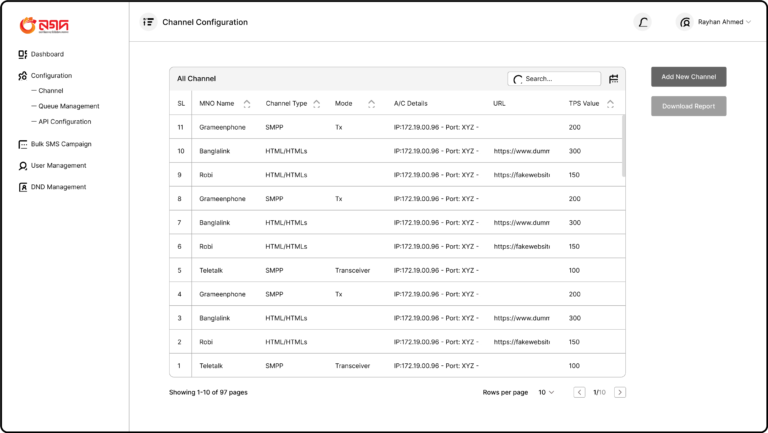768x433 pixels.
Task: Click the fakewebsite URL in row 9
Action: (x=522, y=175)
